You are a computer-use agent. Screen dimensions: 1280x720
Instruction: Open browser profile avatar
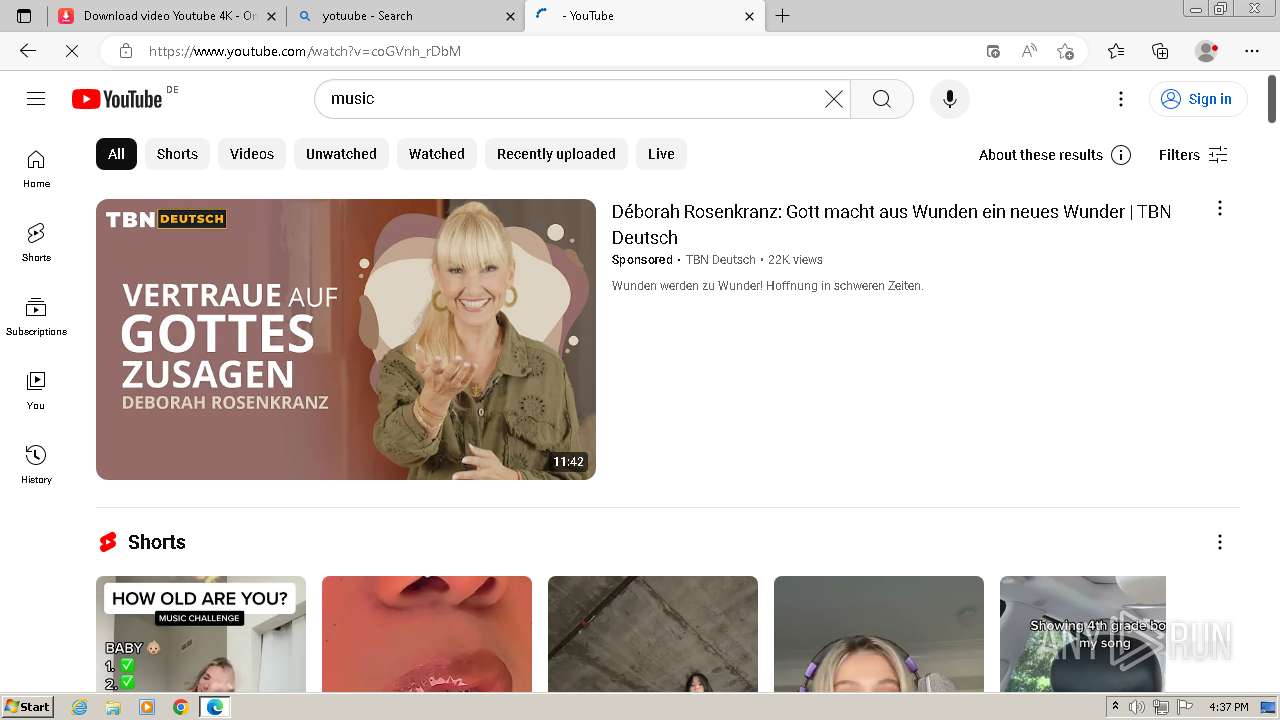[1207, 51]
